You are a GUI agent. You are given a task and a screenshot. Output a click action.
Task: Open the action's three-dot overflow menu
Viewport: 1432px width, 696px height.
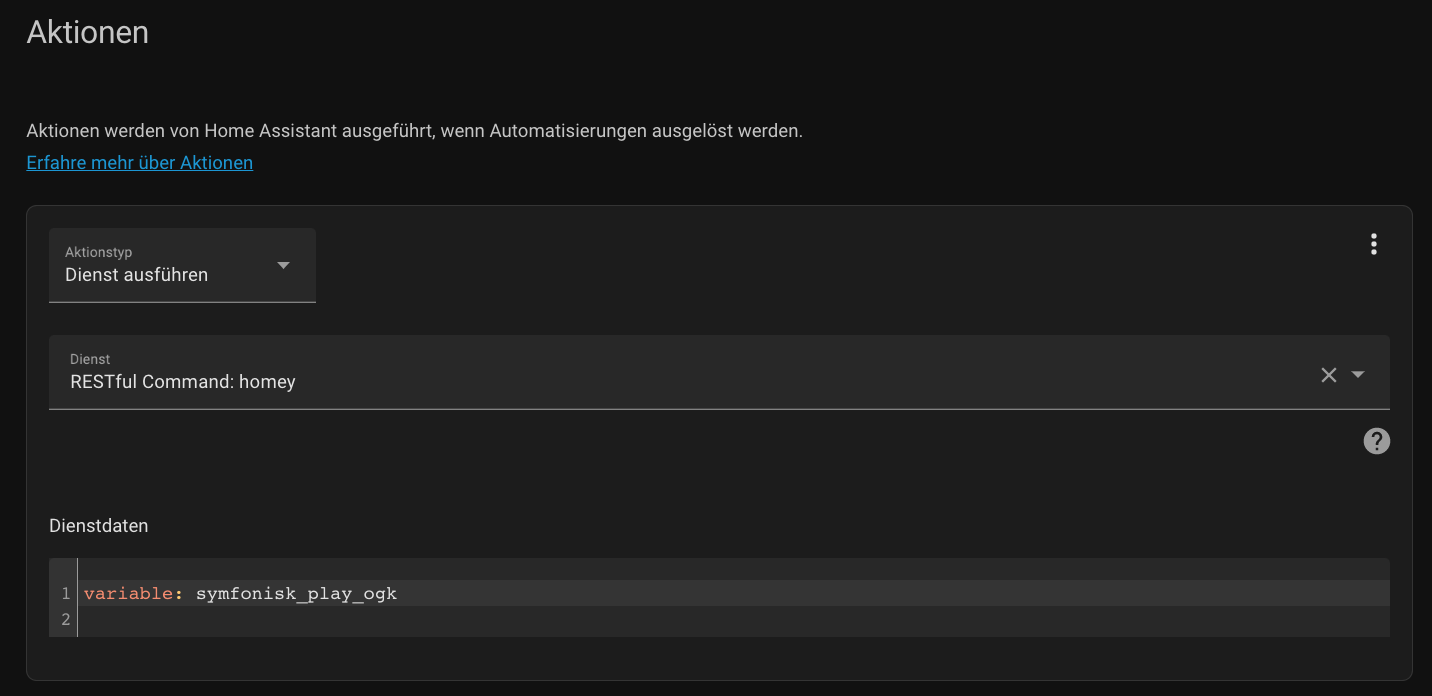coord(1374,244)
